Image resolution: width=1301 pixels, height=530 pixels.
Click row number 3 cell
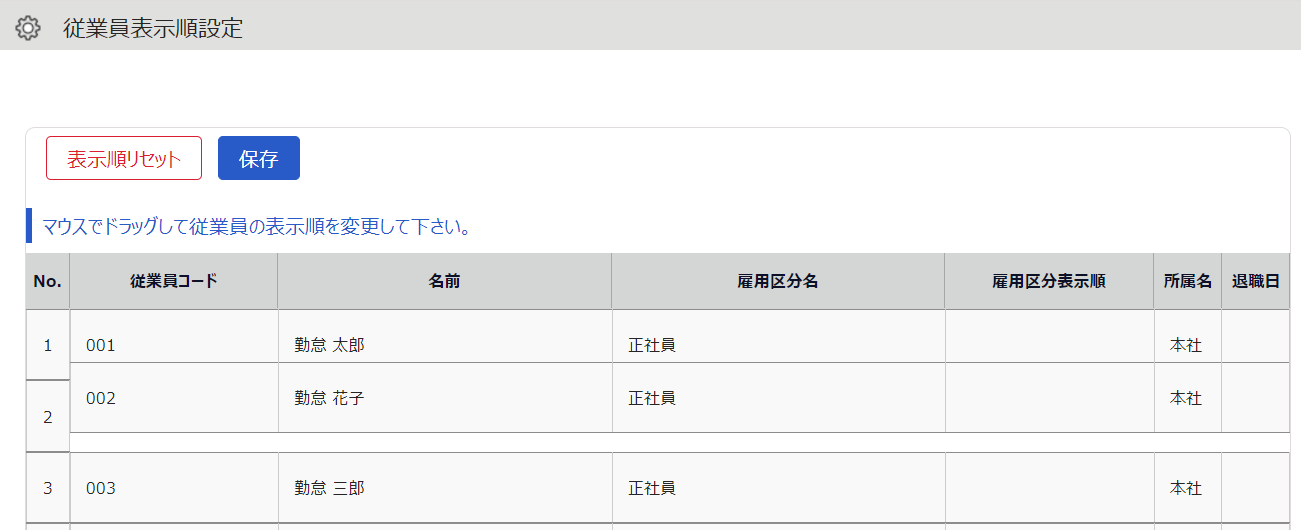point(47,488)
